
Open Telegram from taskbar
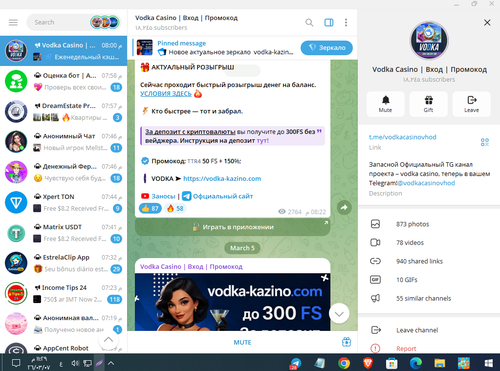(x=295, y=363)
